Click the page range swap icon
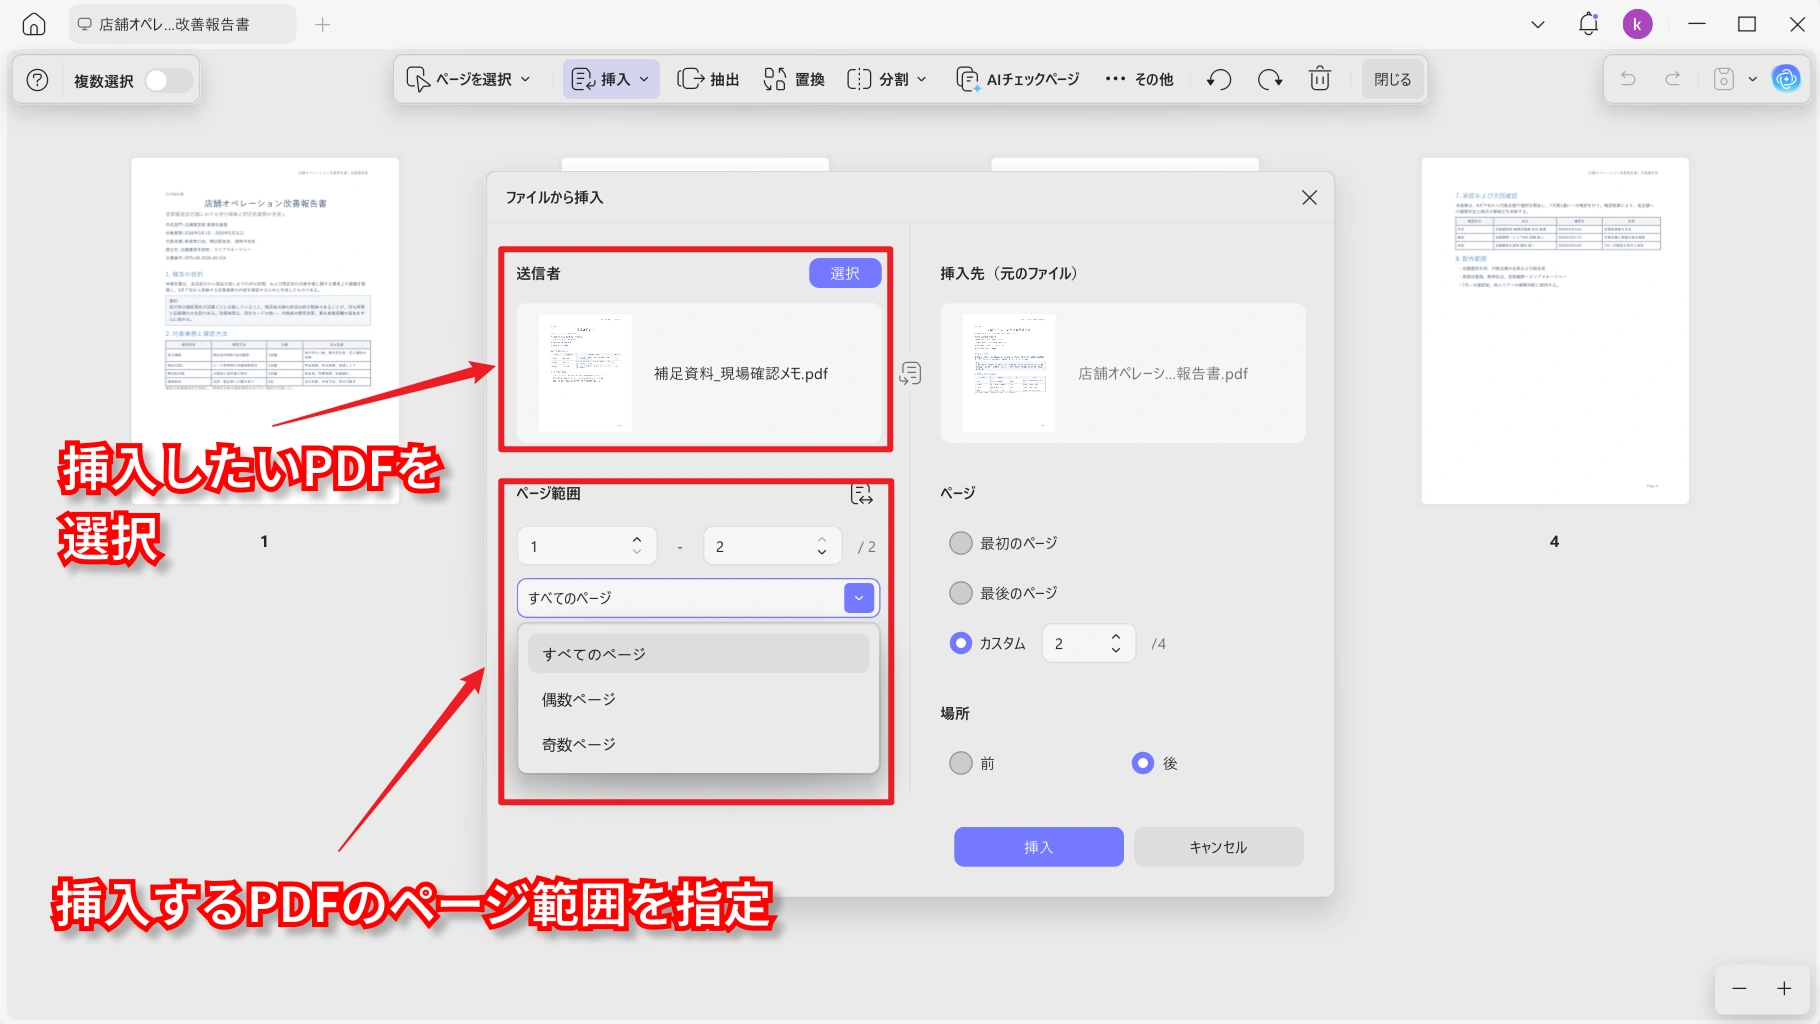The width and height of the screenshot is (1820, 1024). [861, 494]
